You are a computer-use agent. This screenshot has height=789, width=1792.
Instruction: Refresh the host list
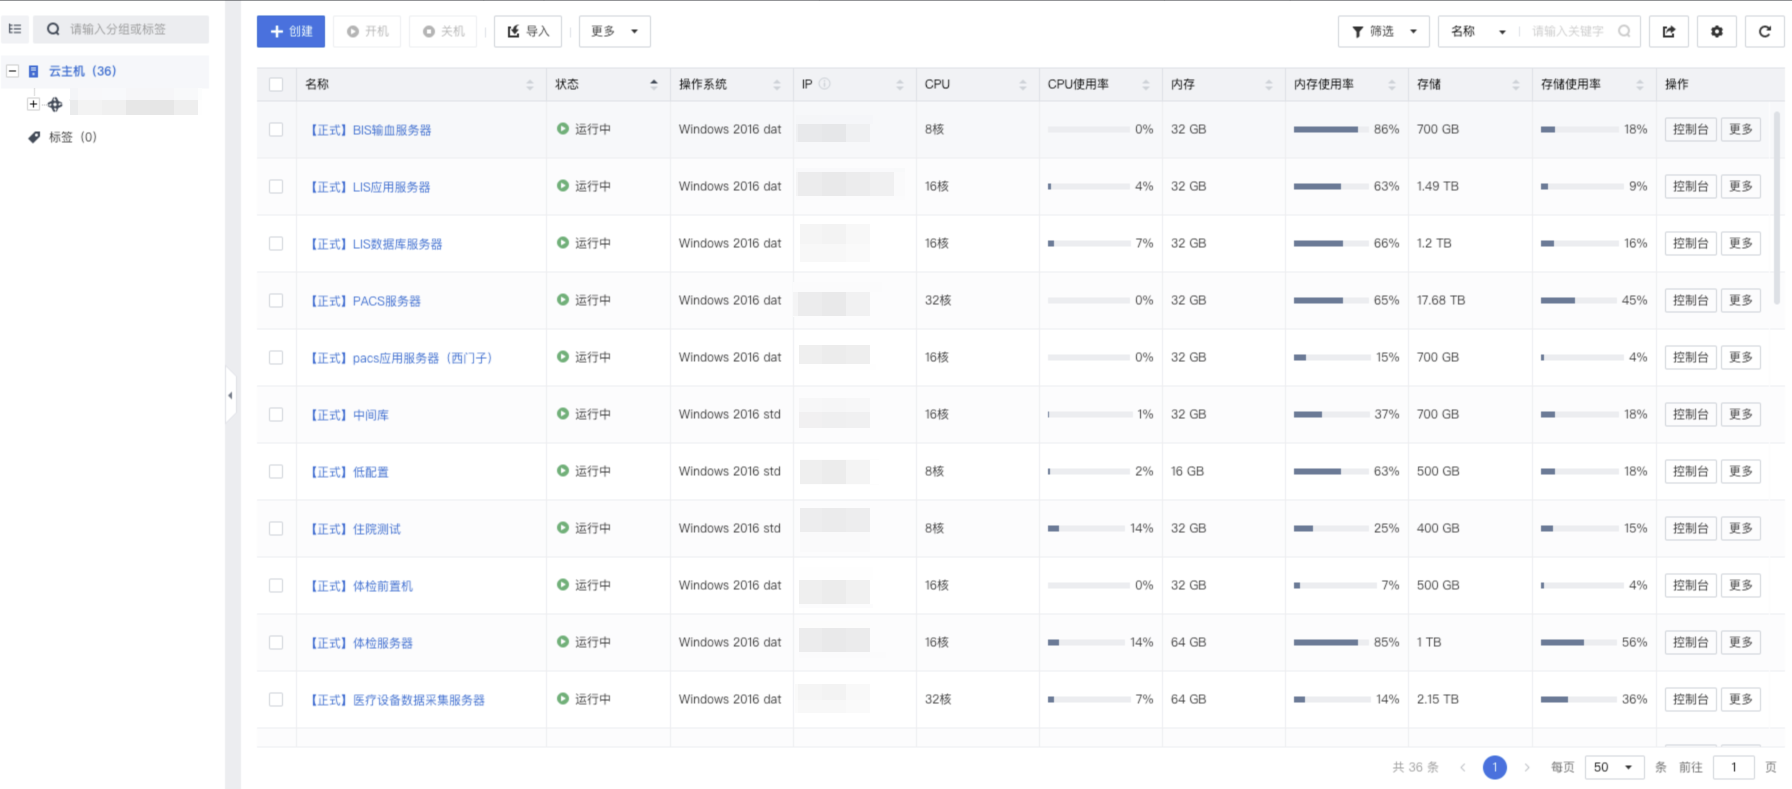point(1765,31)
